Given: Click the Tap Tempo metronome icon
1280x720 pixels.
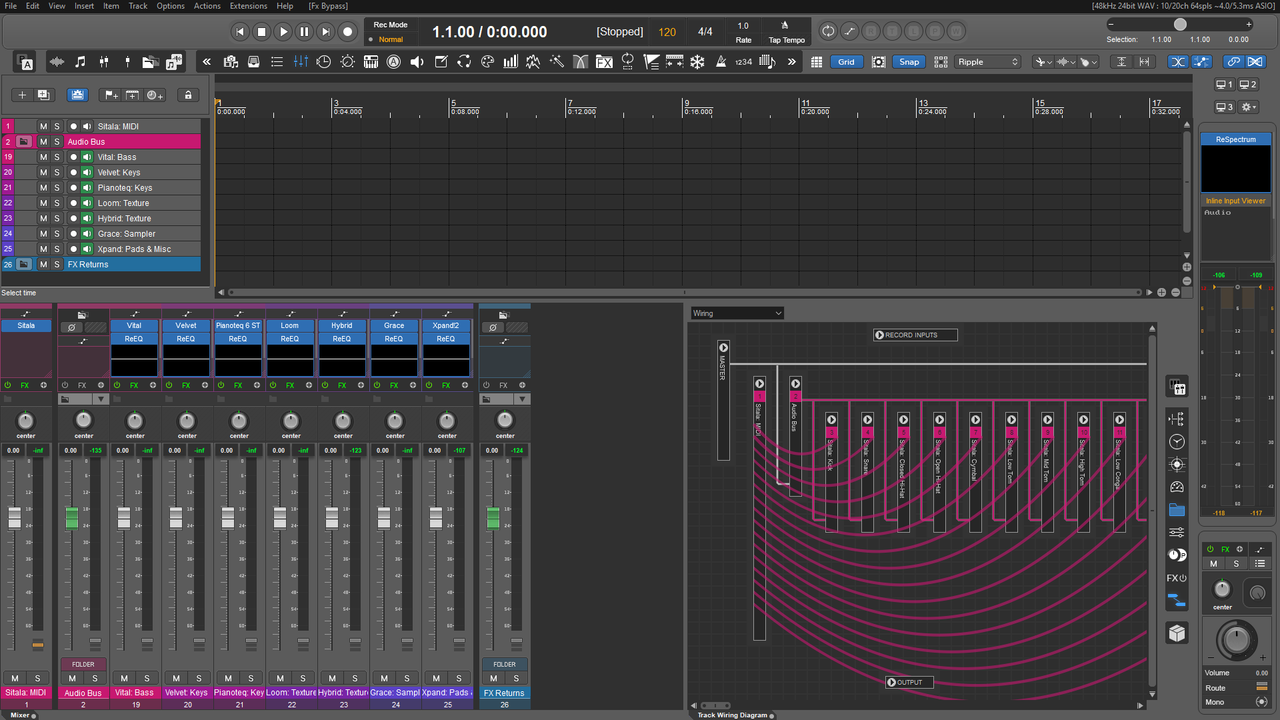Looking at the screenshot, I should 785,26.
